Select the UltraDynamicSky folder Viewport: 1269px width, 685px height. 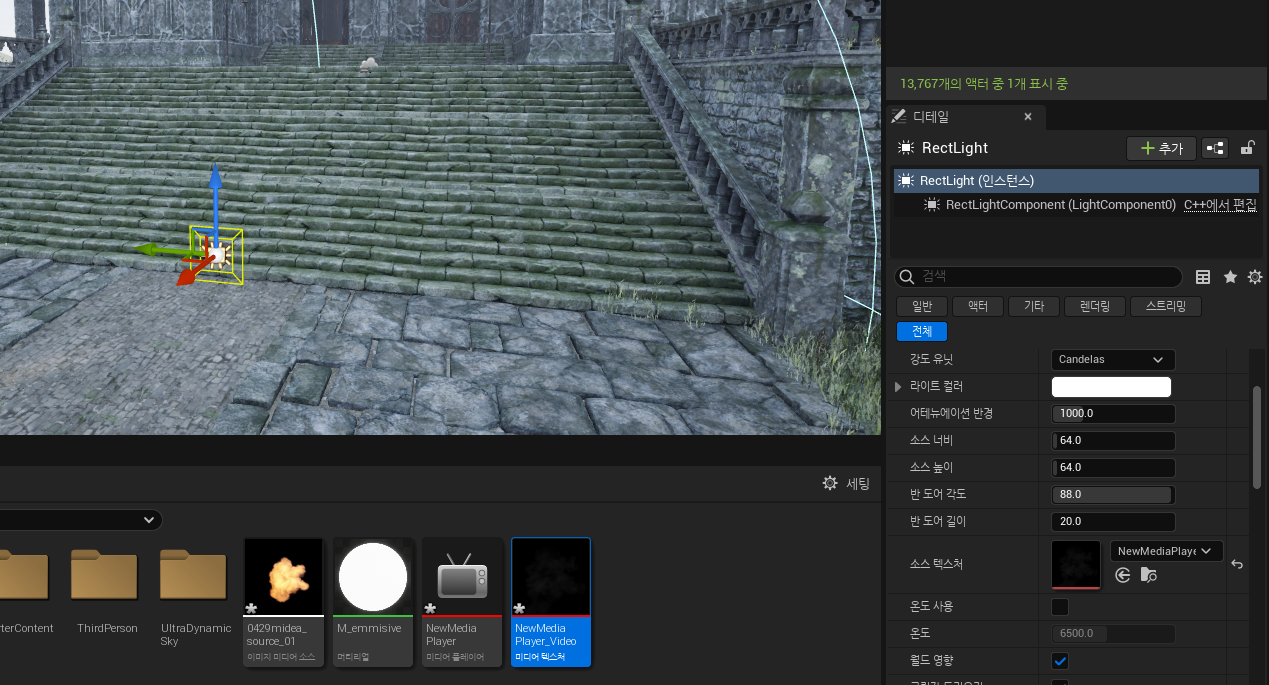click(x=196, y=598)
